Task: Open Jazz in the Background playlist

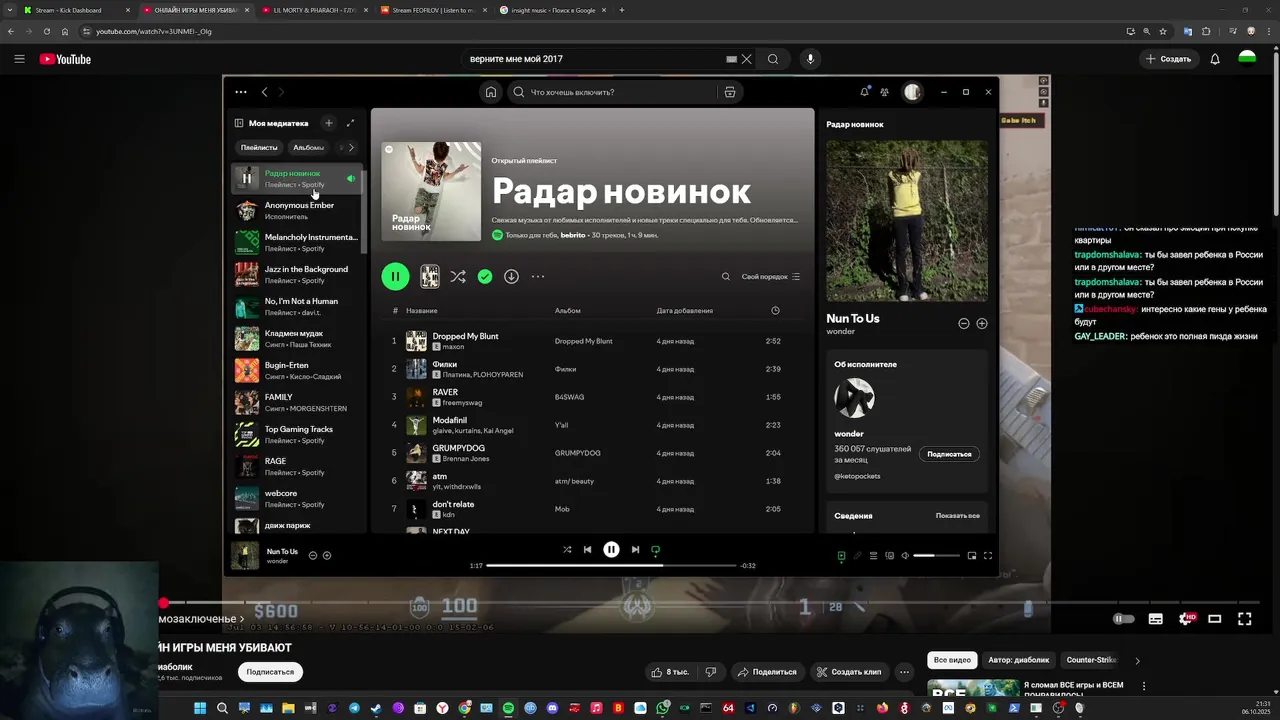Action: point(296,274)
